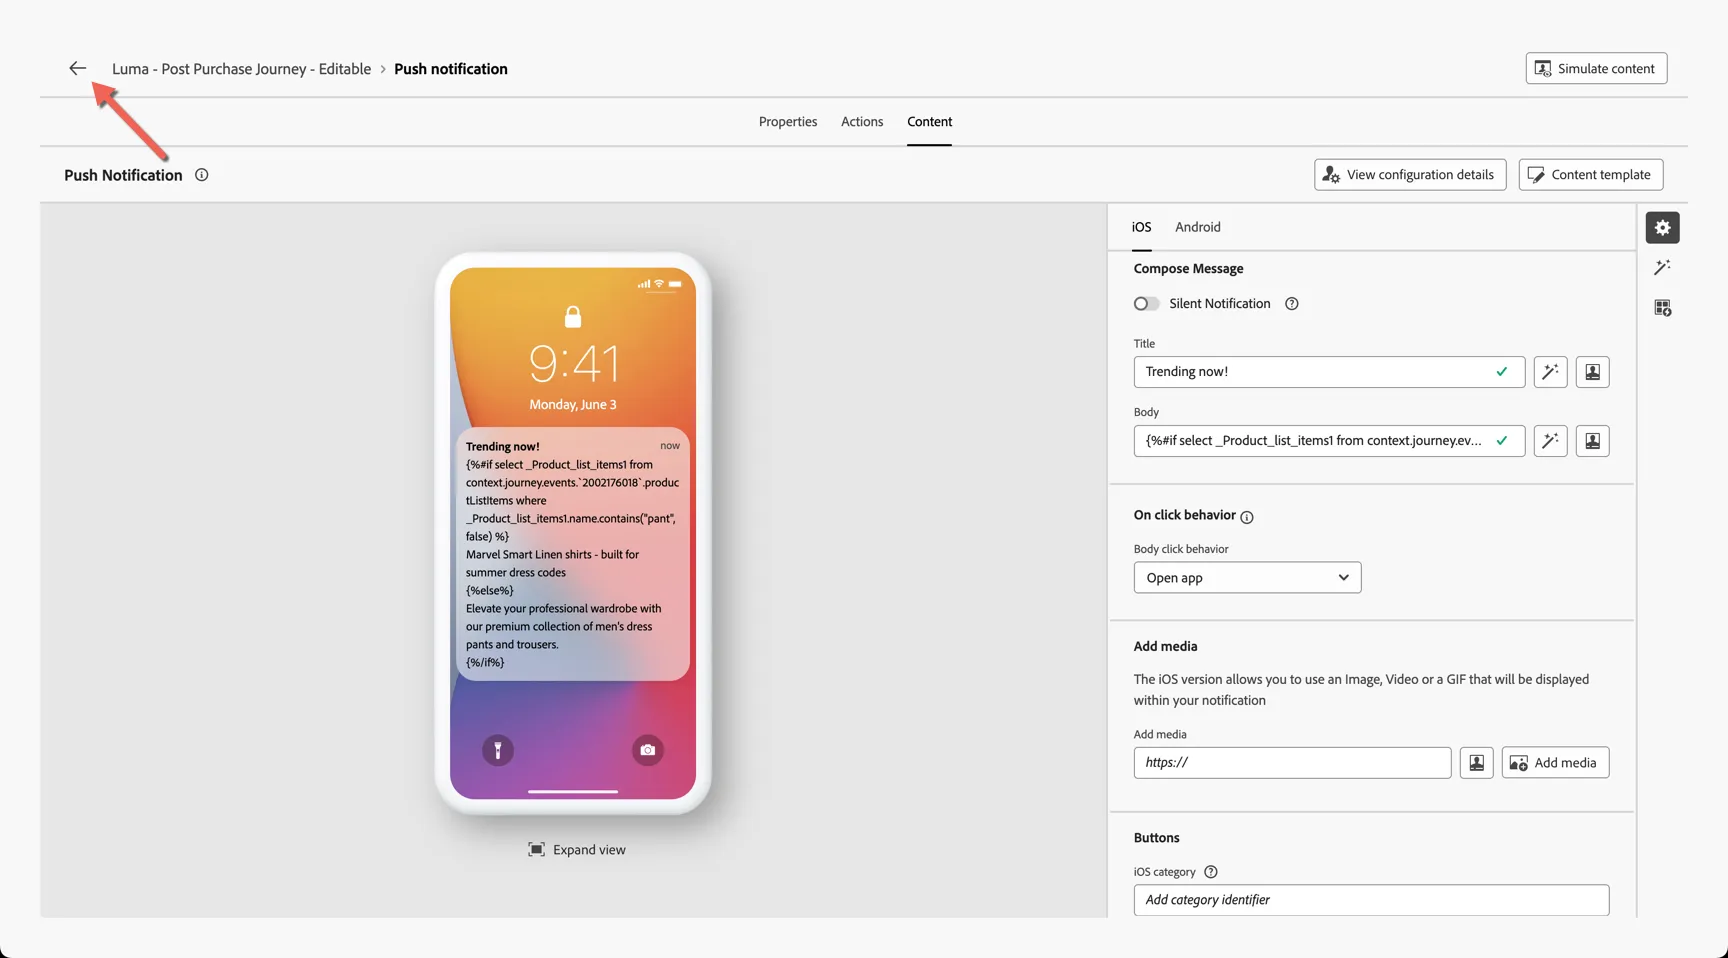1728x958 pixels.
Task: Click the notification card in phone preview
Action: pyautogui.click(x=573, y=554)
